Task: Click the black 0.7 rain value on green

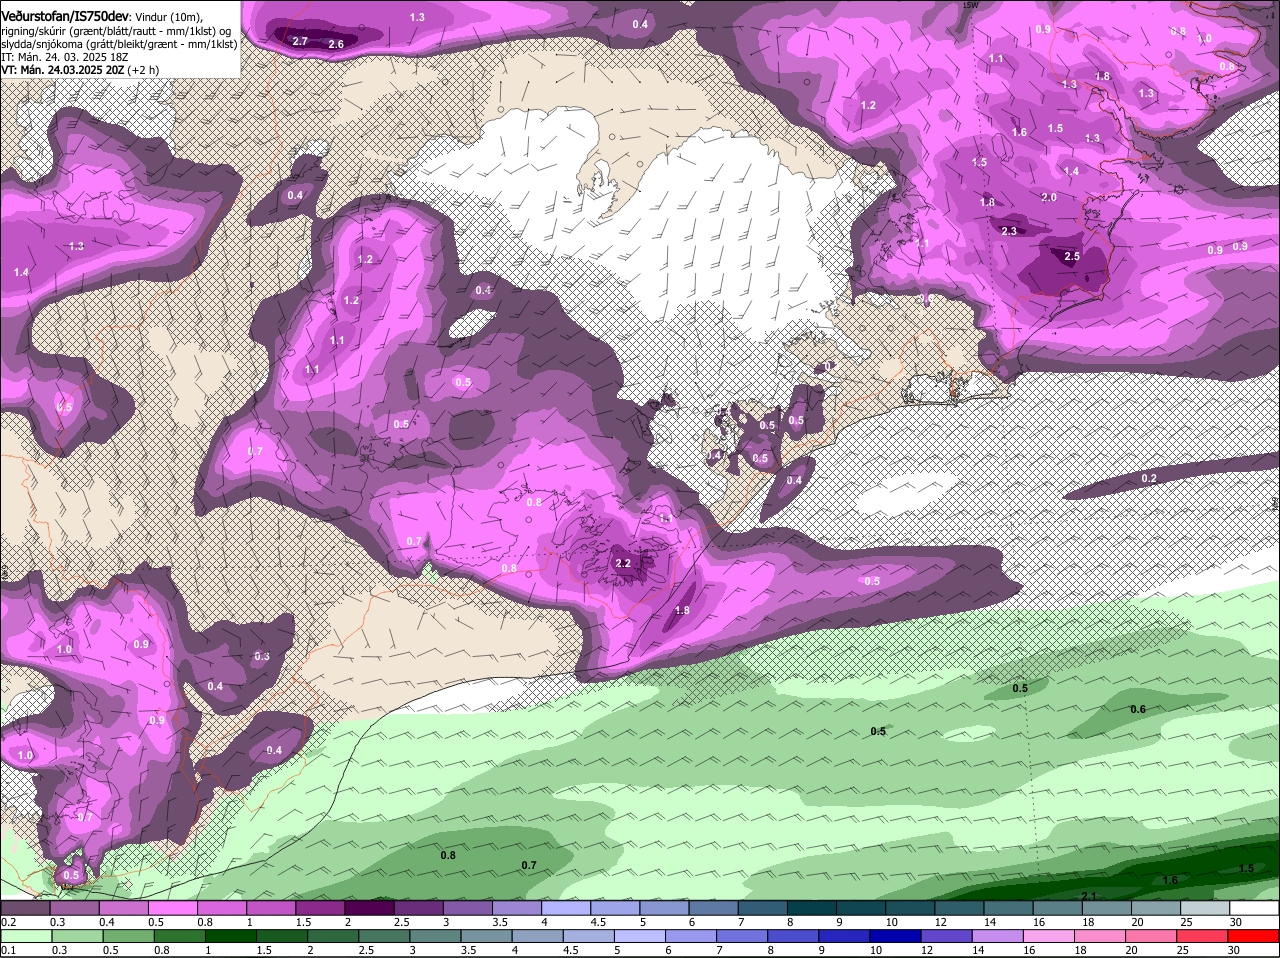Action: click(529, 865)
